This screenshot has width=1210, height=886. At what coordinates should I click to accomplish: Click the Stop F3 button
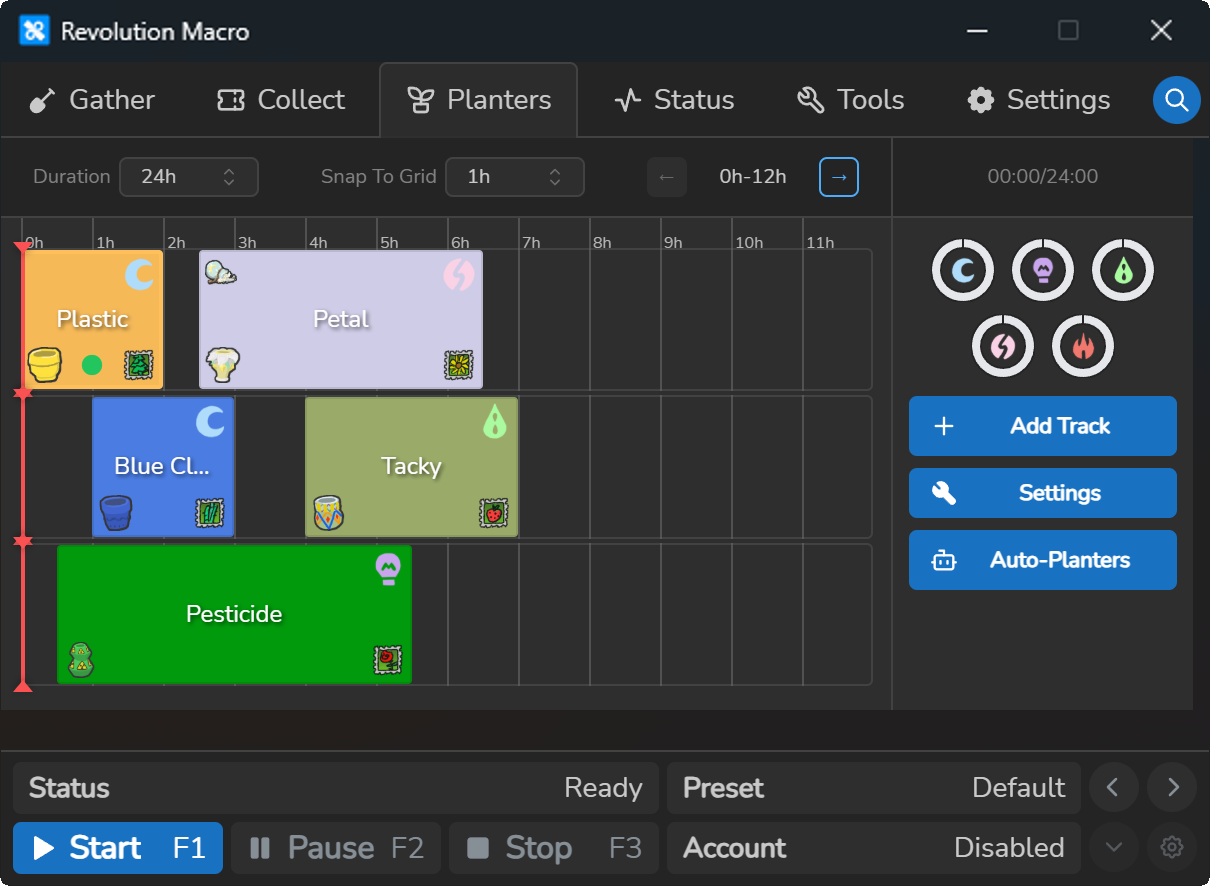(x=554, y=848)
